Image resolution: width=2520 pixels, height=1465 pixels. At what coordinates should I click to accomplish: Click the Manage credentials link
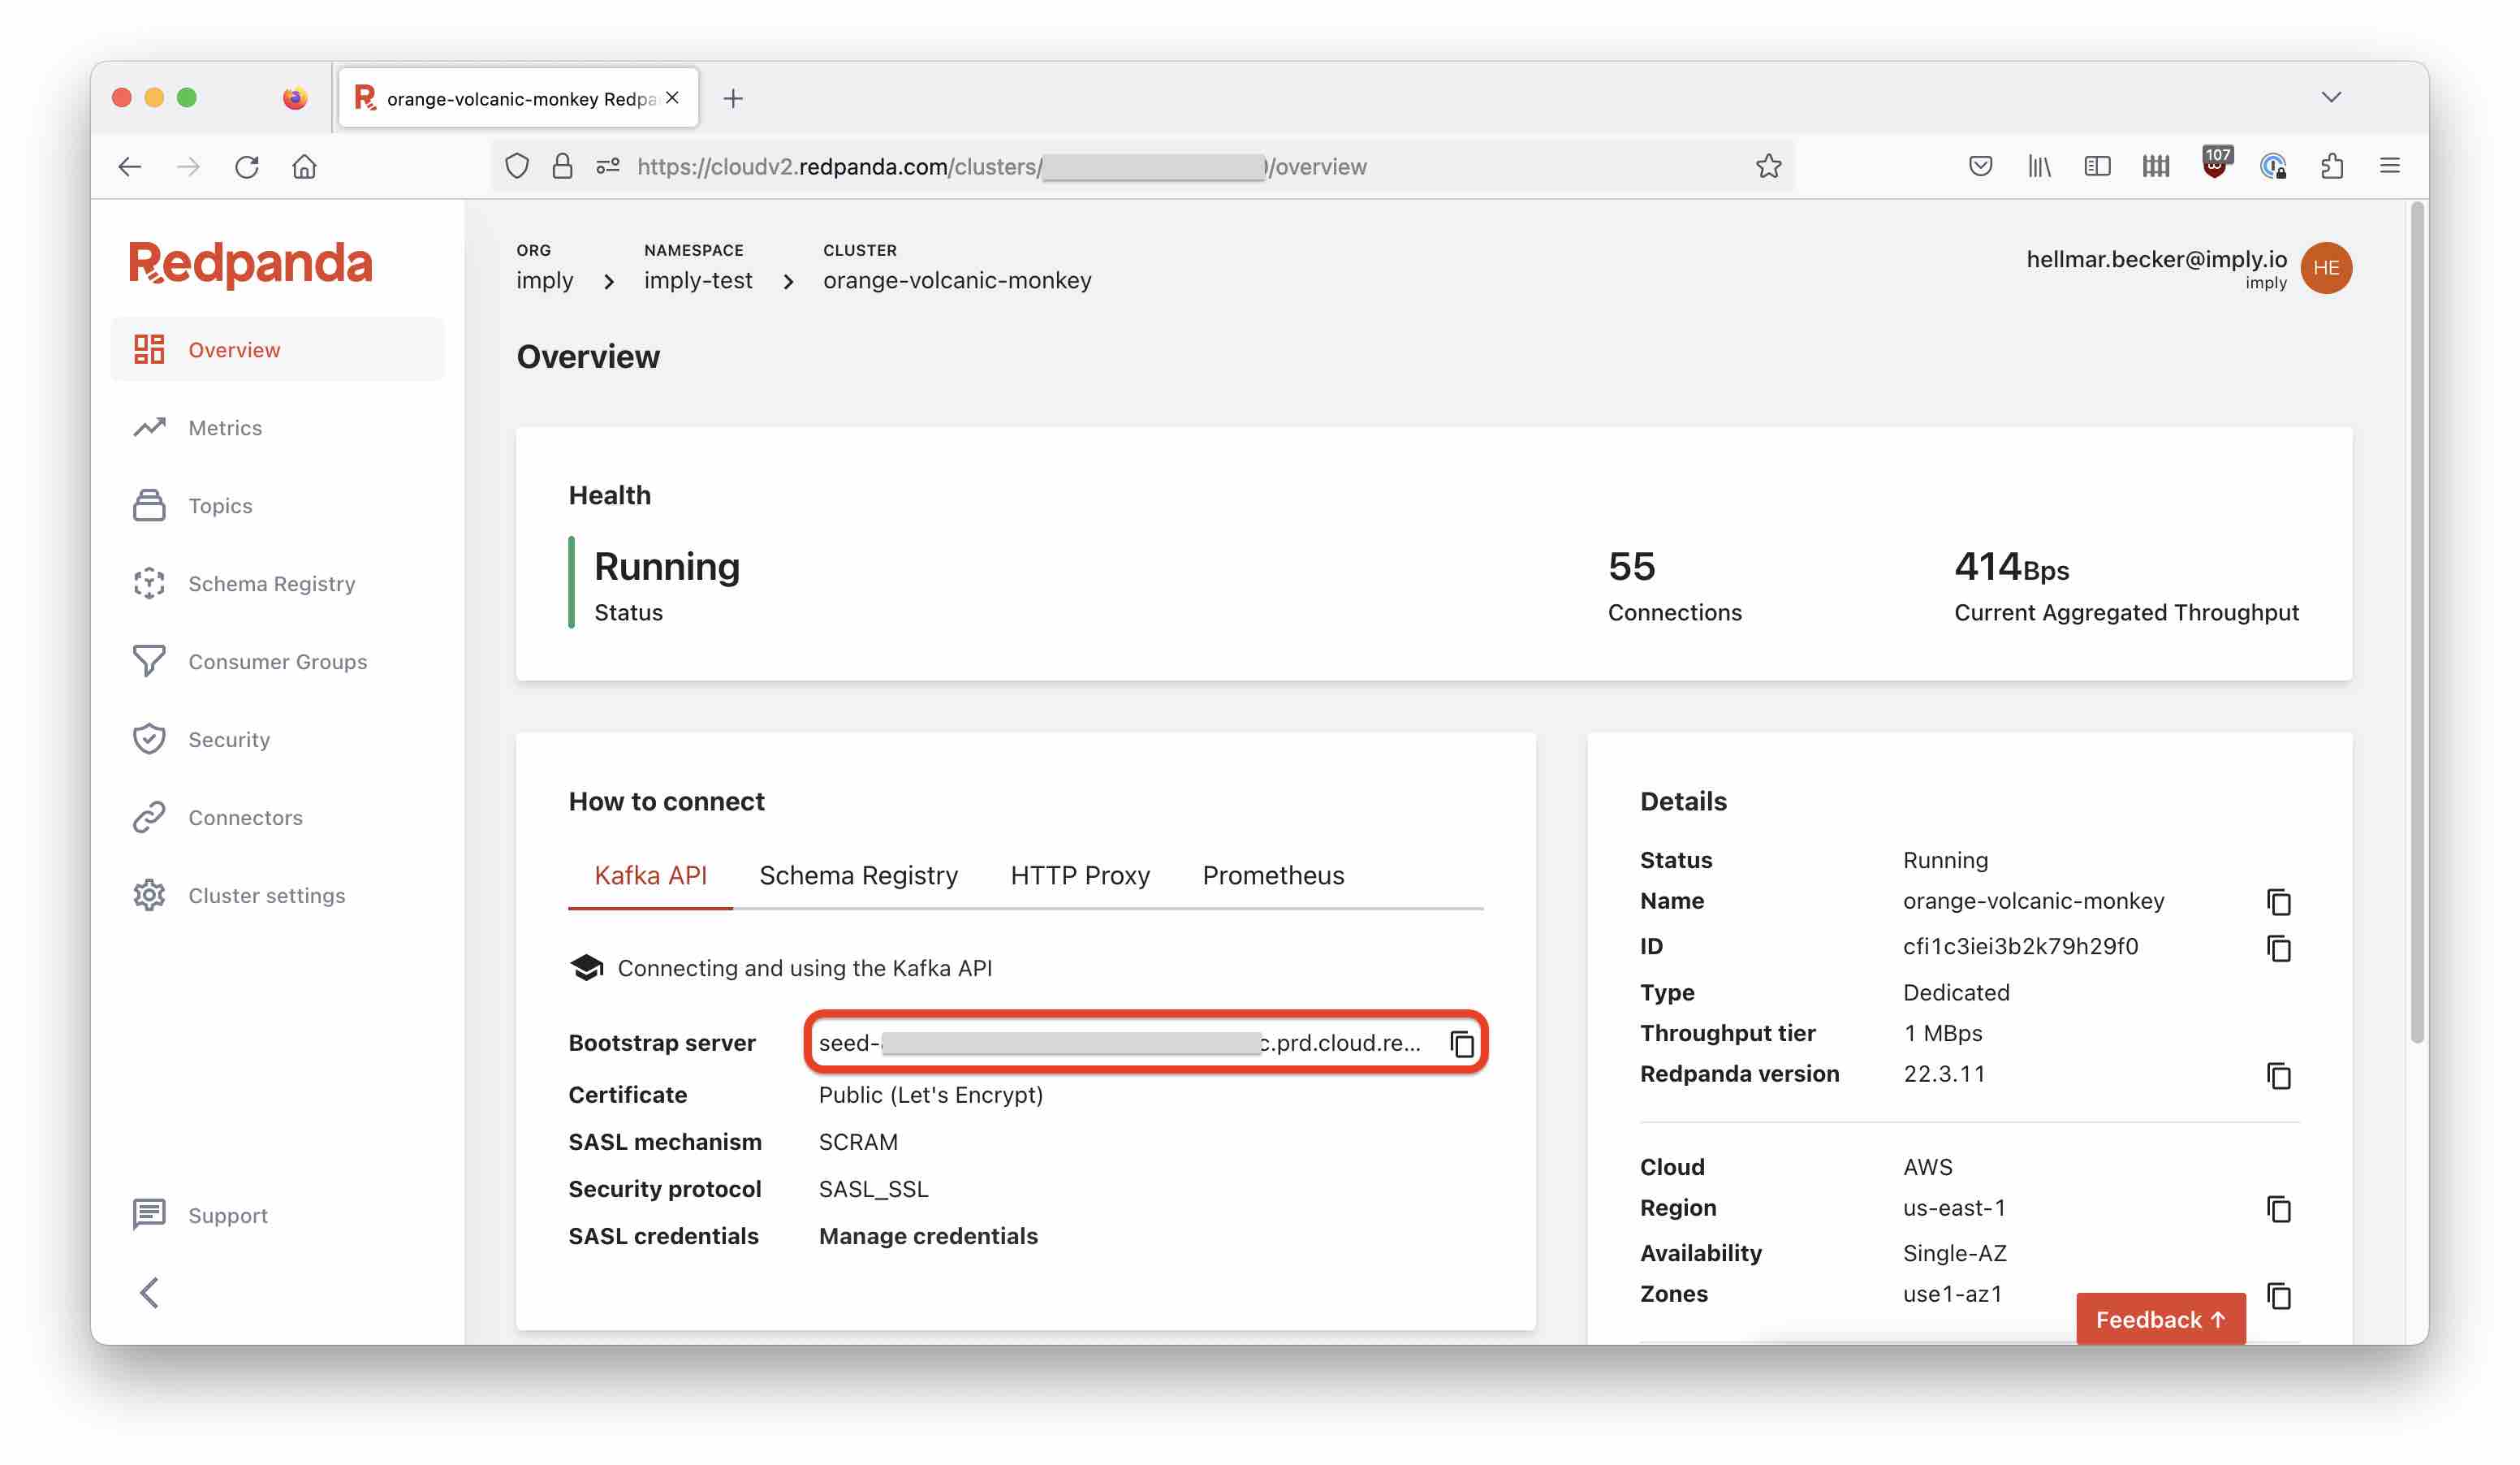[x=928, y=1236]
